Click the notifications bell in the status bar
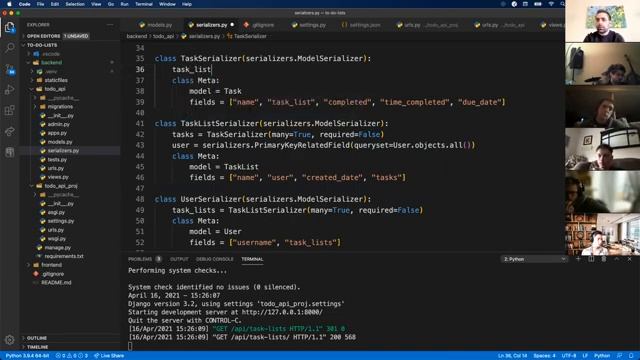The width and height of the screenshot is (640, 360). coord(631,356)
